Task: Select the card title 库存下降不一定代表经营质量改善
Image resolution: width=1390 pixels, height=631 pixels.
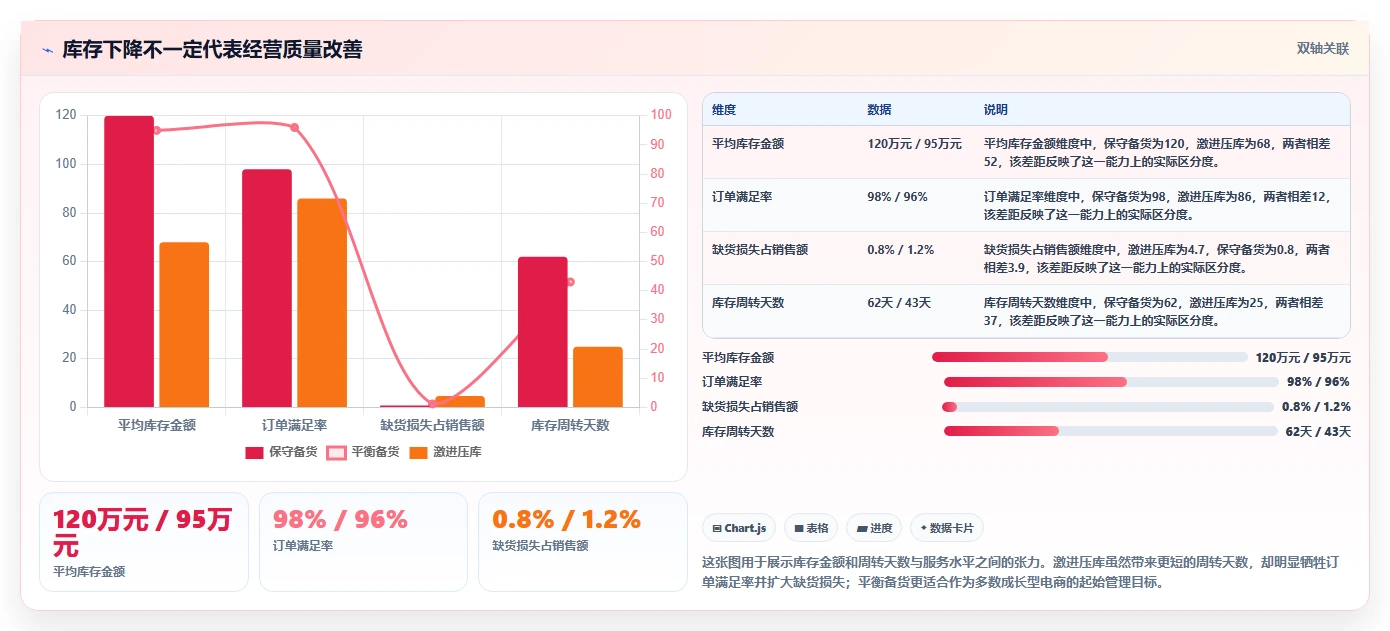Action: [x=213, y=50]
